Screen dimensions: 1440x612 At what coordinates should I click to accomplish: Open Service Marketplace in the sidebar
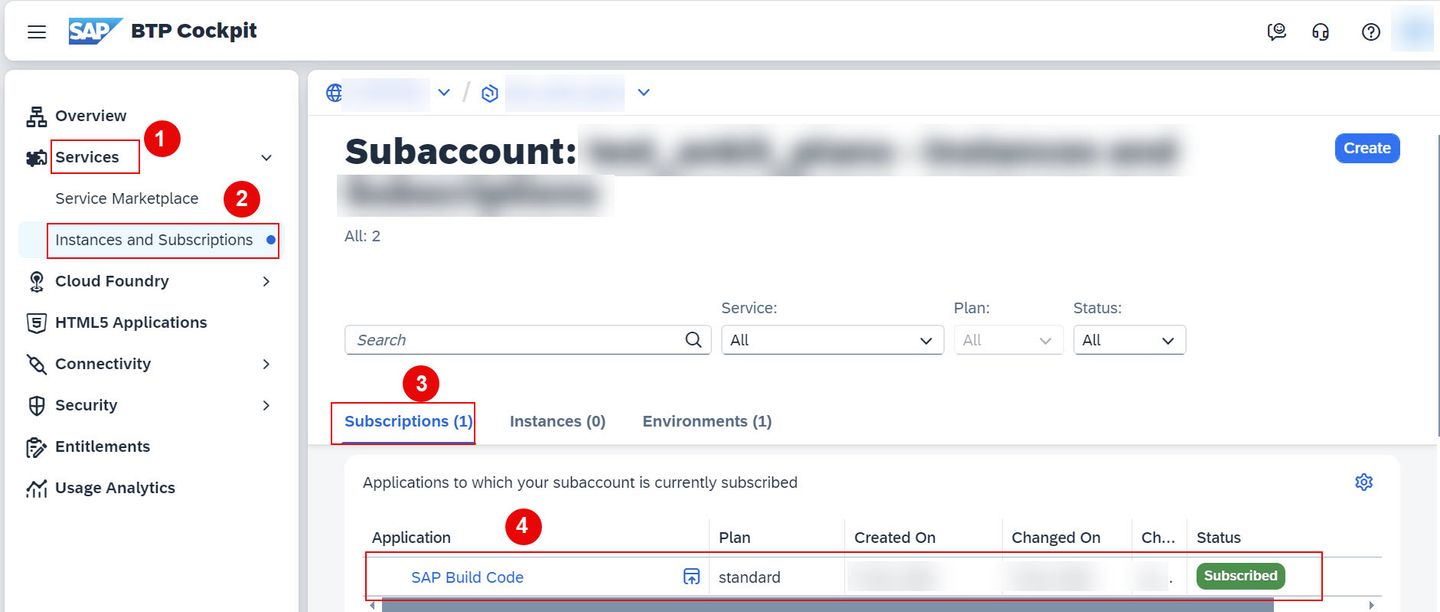(127, 199)
